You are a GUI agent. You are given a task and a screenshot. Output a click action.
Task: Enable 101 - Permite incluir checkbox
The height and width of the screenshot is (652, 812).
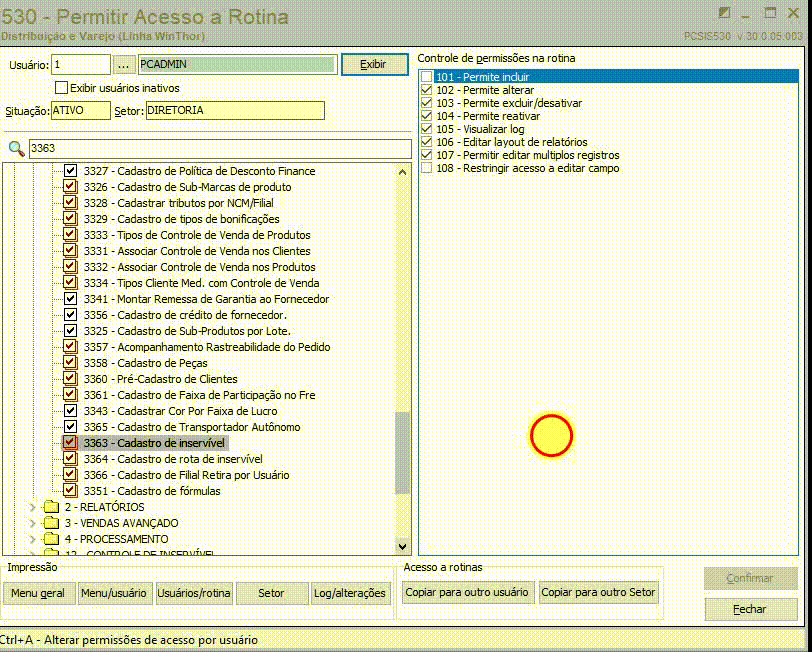(x=427, y=77)
